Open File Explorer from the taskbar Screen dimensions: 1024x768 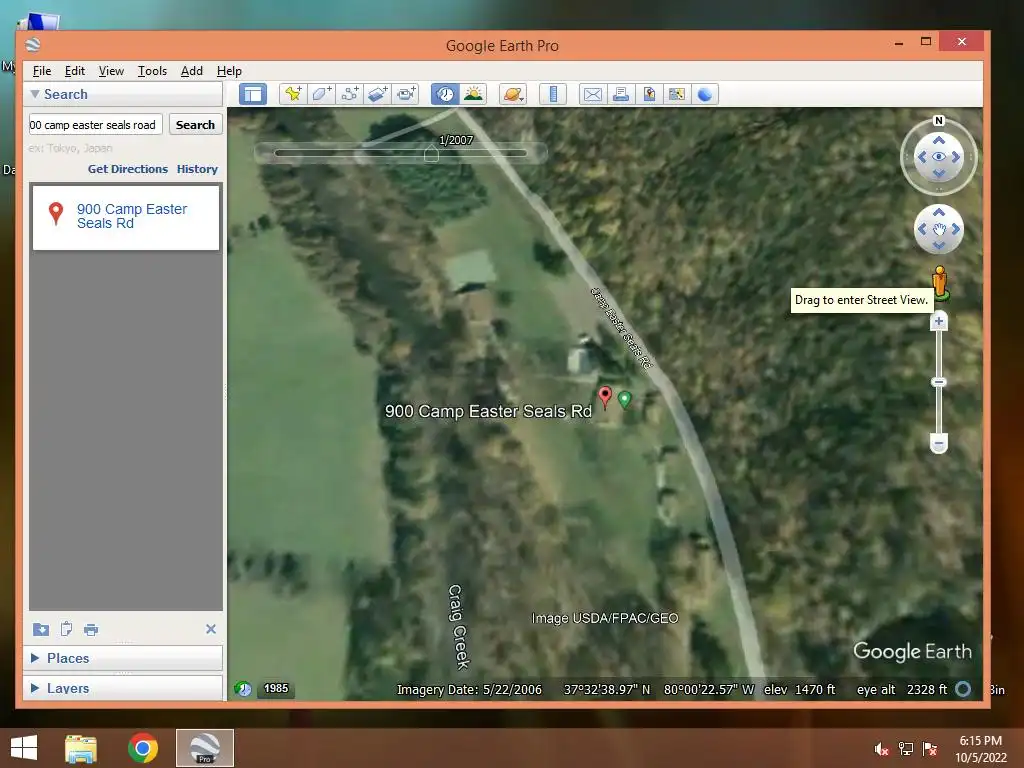81,748
